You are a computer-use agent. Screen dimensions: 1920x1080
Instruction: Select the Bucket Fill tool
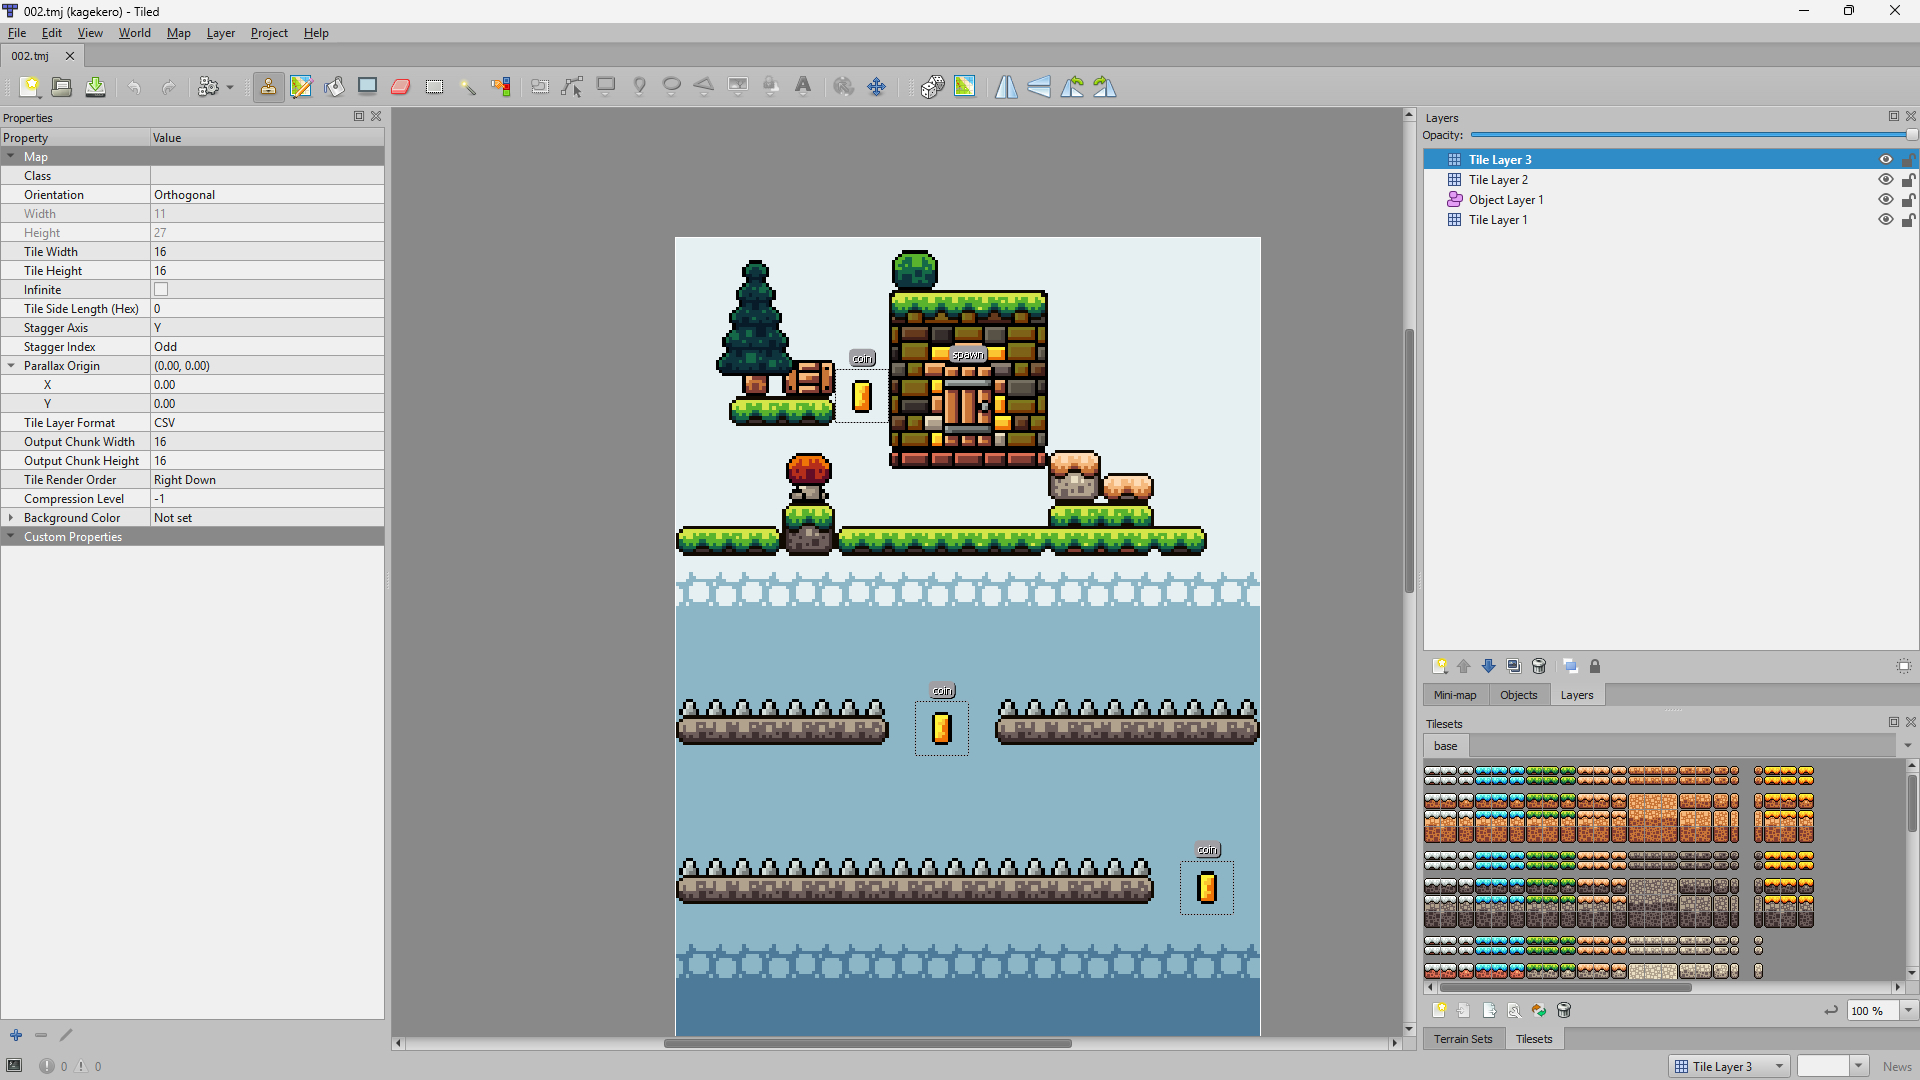pyautogui.click(x=335, y=87)
